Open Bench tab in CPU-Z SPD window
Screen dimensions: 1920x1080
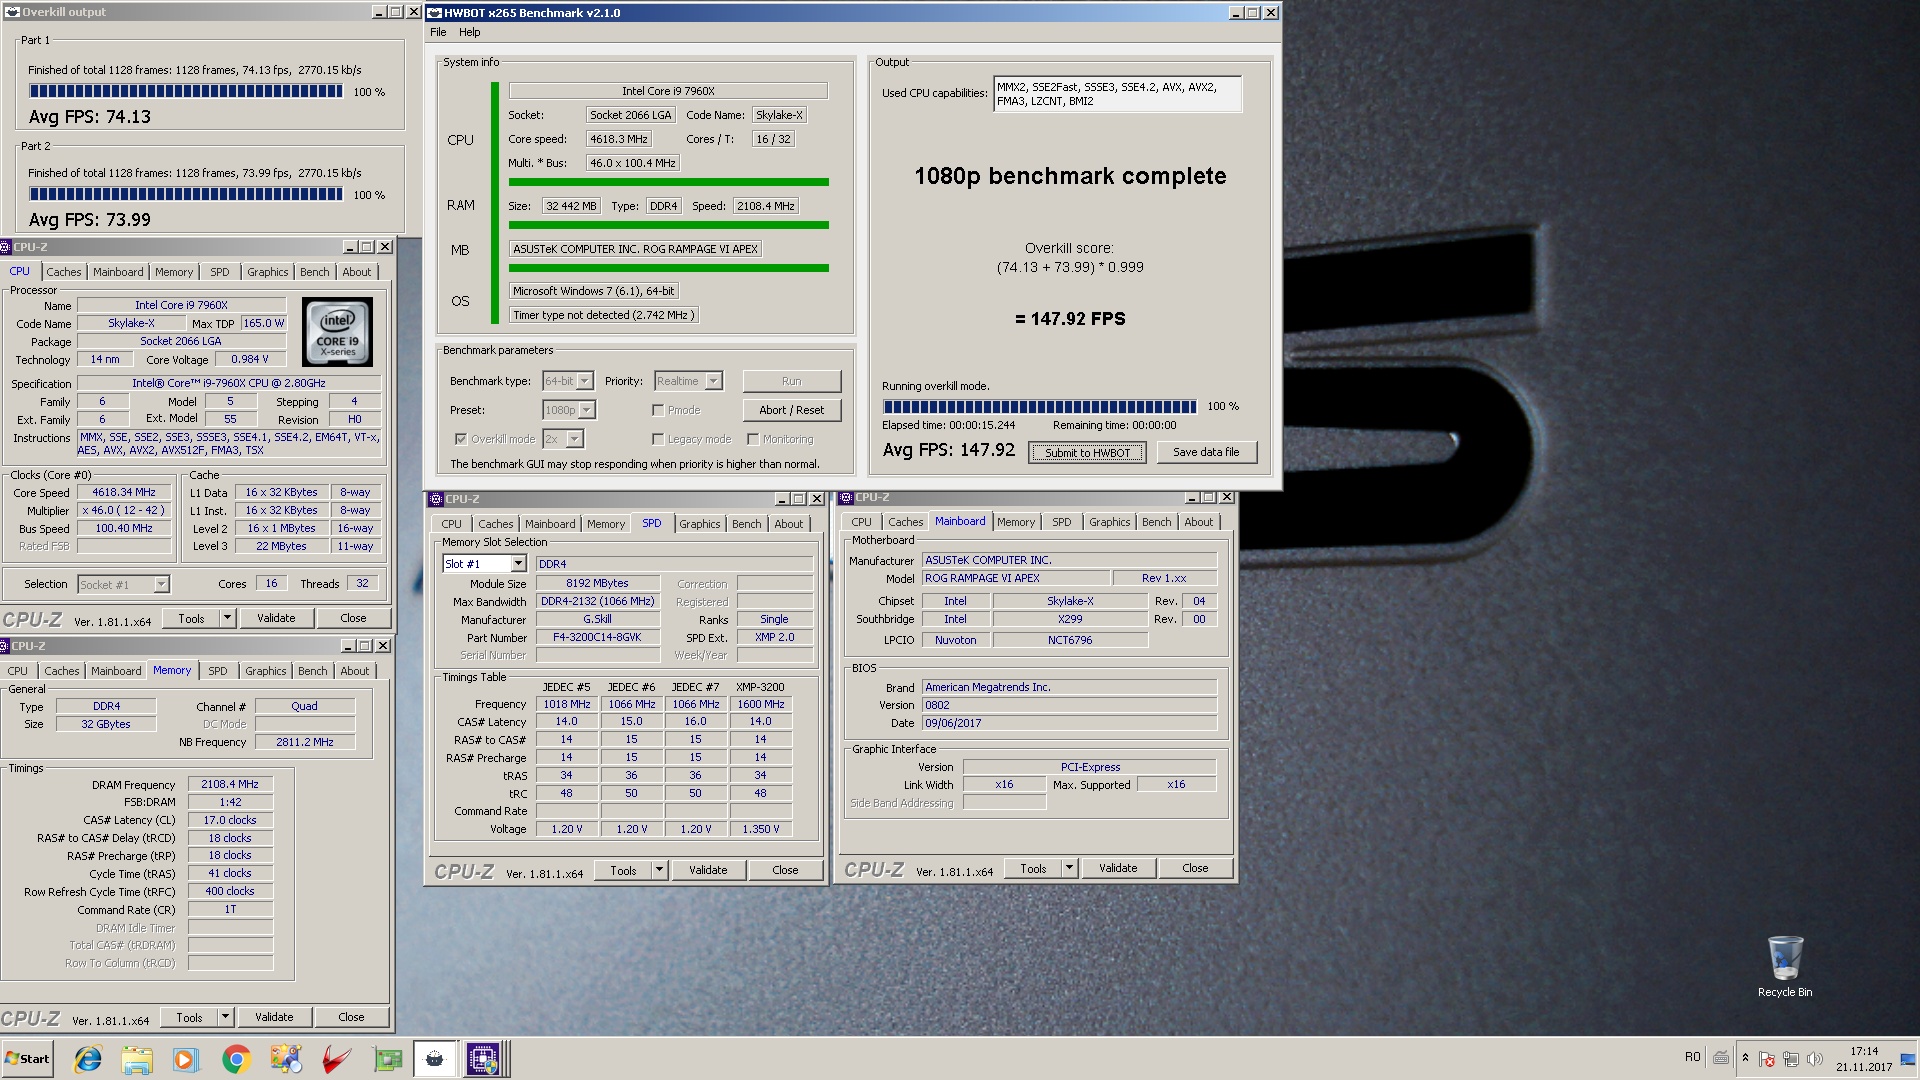746,524
